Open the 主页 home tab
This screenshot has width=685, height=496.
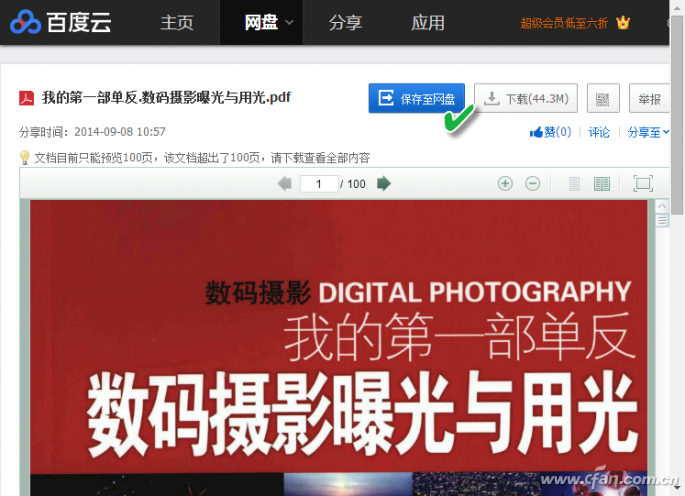point(177,23)
